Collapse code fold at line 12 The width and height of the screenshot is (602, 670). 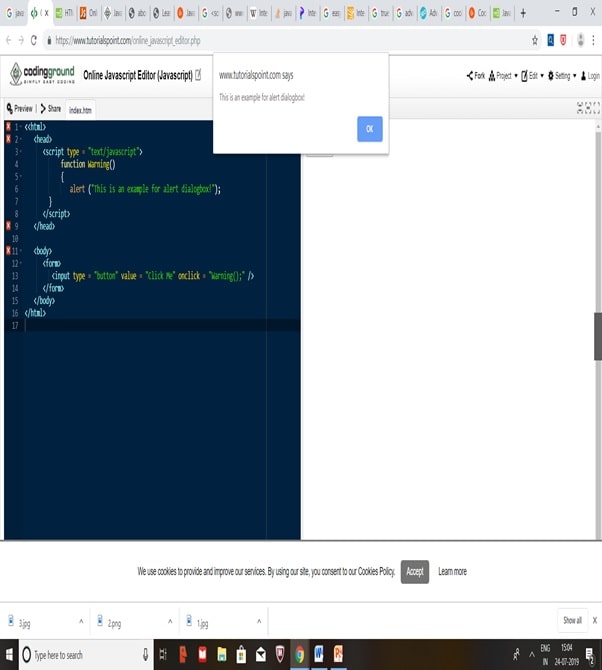click(21, 264)
